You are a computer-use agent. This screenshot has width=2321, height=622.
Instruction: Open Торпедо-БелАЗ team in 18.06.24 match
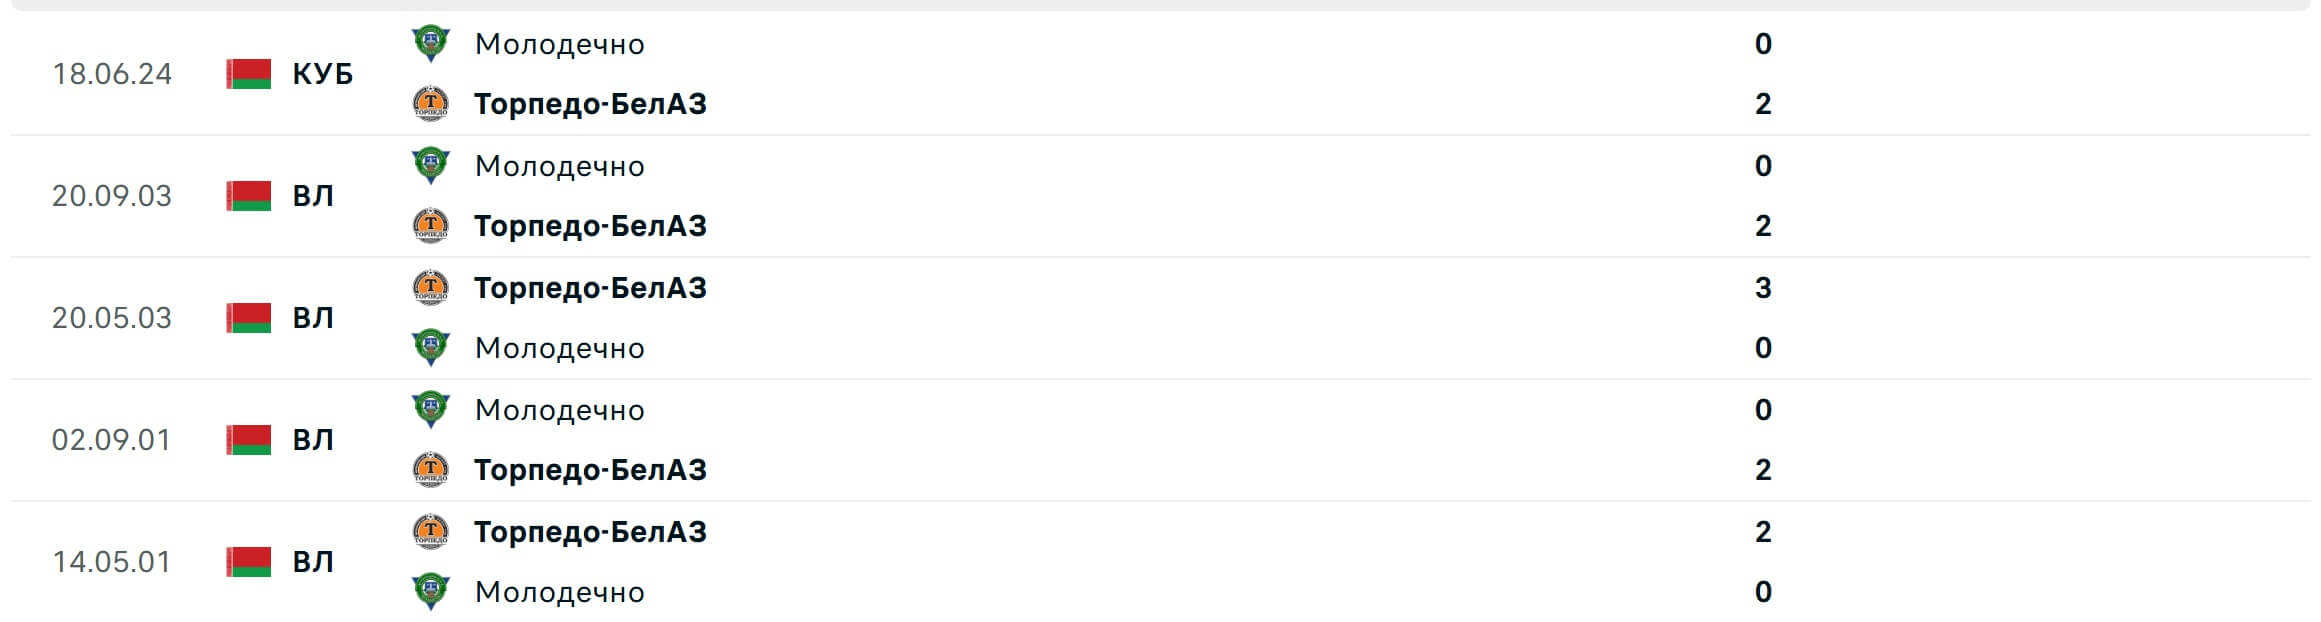point(590,104)
